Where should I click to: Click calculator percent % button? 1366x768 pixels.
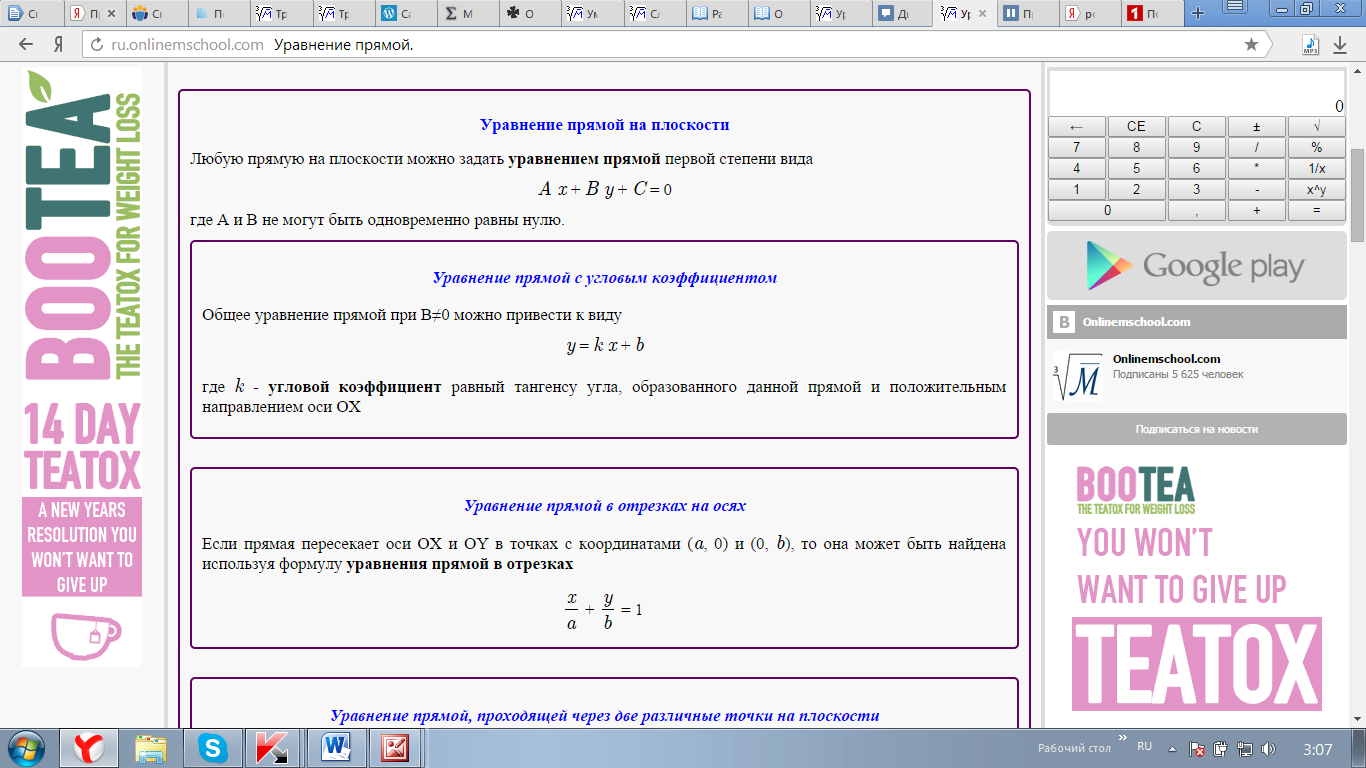tap(1316, 148)
